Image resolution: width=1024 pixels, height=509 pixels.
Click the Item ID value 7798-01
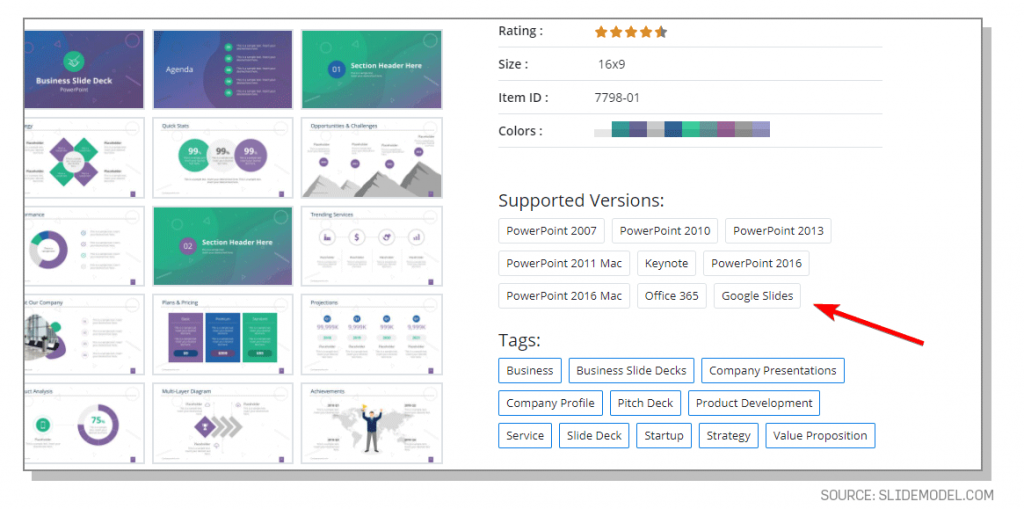[617, 98]
